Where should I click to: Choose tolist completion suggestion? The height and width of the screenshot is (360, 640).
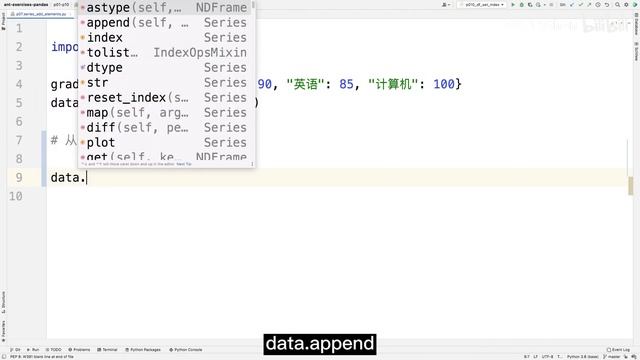point(164,53)
